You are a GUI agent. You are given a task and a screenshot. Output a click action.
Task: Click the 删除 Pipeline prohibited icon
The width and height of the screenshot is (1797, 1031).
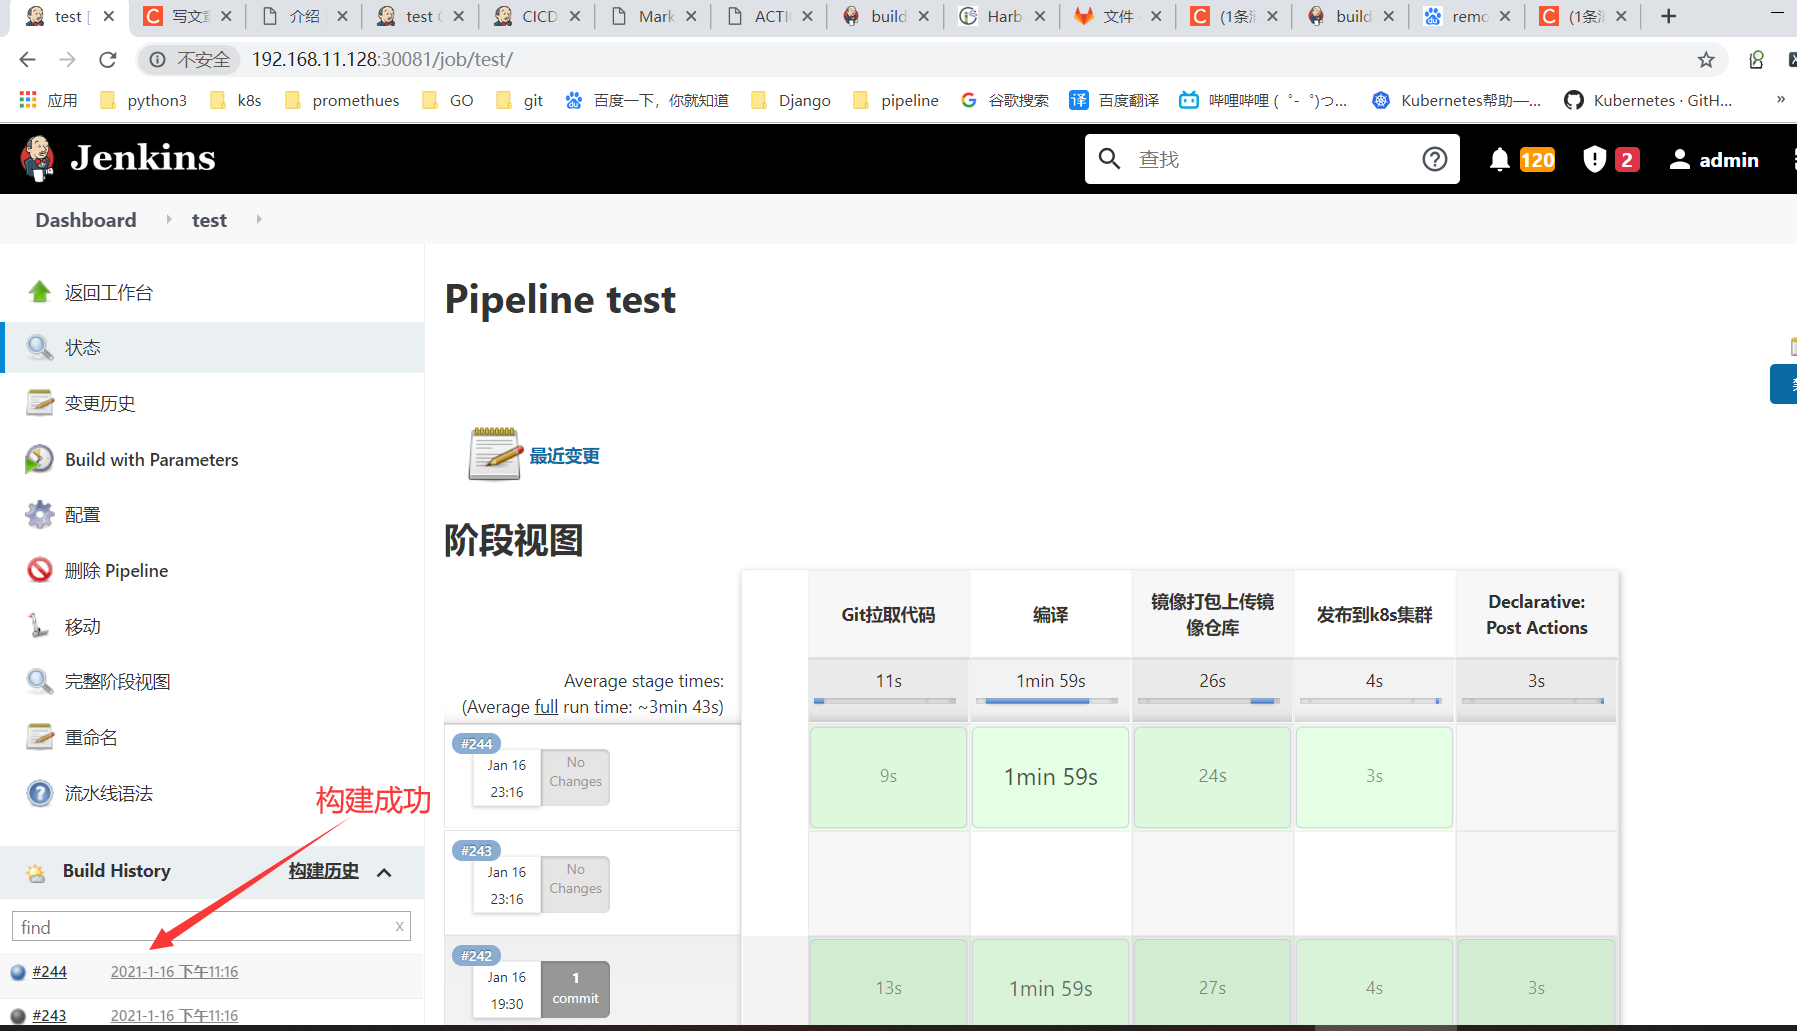[x=39, y=570]
